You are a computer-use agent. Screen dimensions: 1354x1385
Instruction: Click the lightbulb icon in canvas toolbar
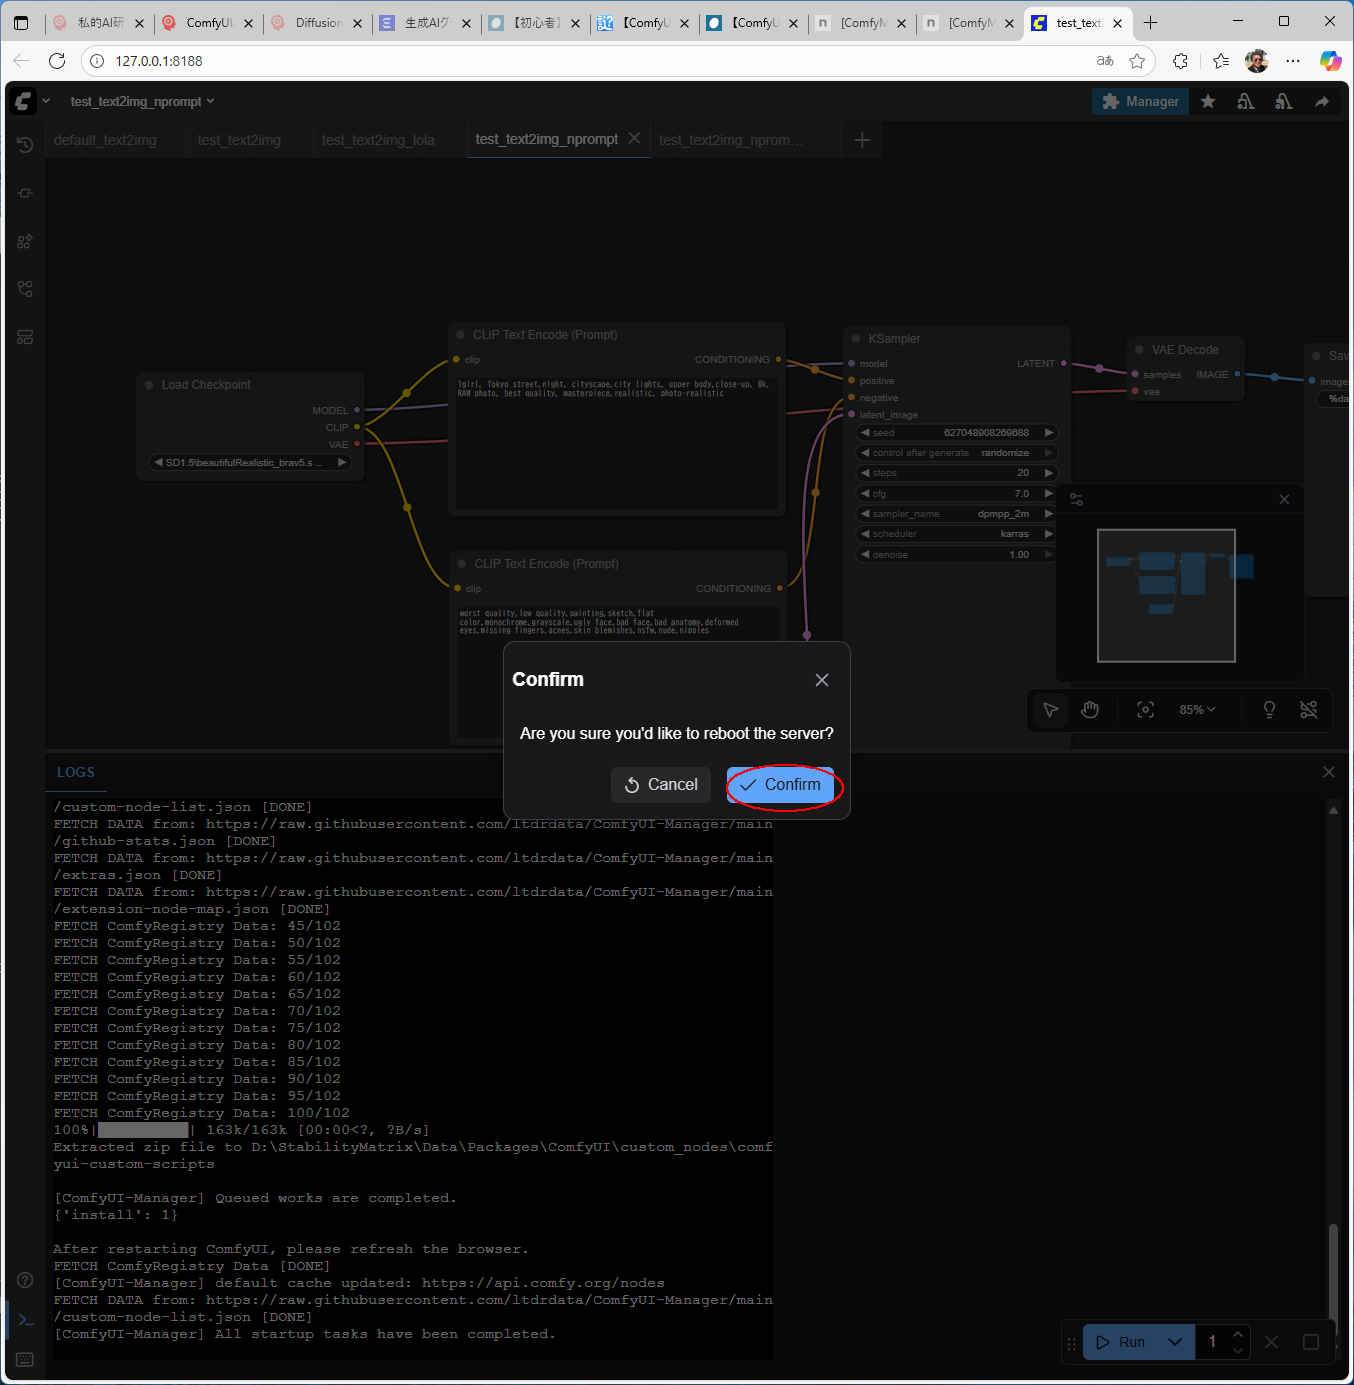coord(1269,710)
